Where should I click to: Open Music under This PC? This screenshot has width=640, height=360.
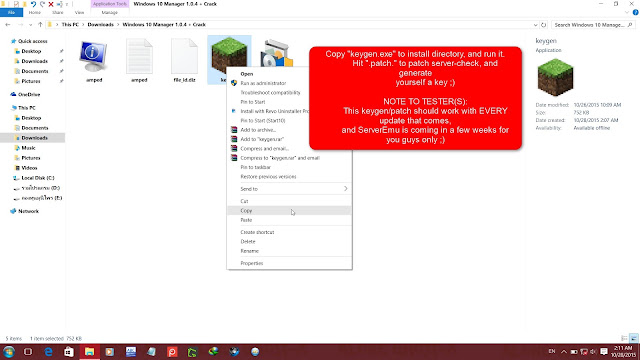click(28, 148)
